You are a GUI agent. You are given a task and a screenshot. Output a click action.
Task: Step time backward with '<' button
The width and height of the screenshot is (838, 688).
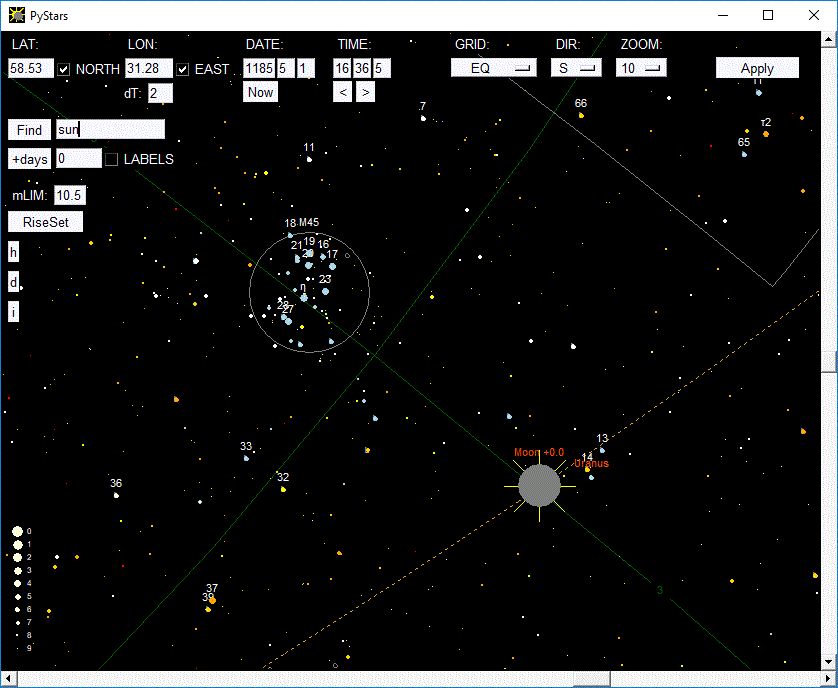[343, 92]
